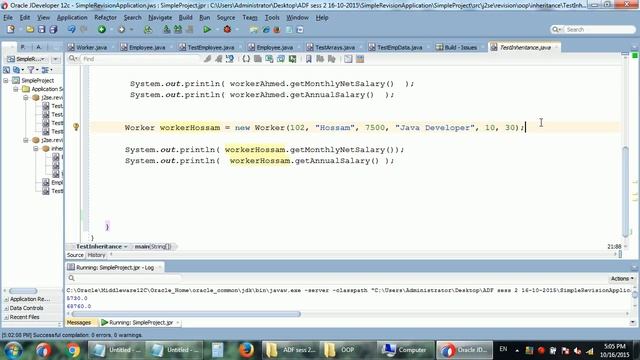Click the OOP folder taskbar button

pyautogui.click(x=348, y=350)
